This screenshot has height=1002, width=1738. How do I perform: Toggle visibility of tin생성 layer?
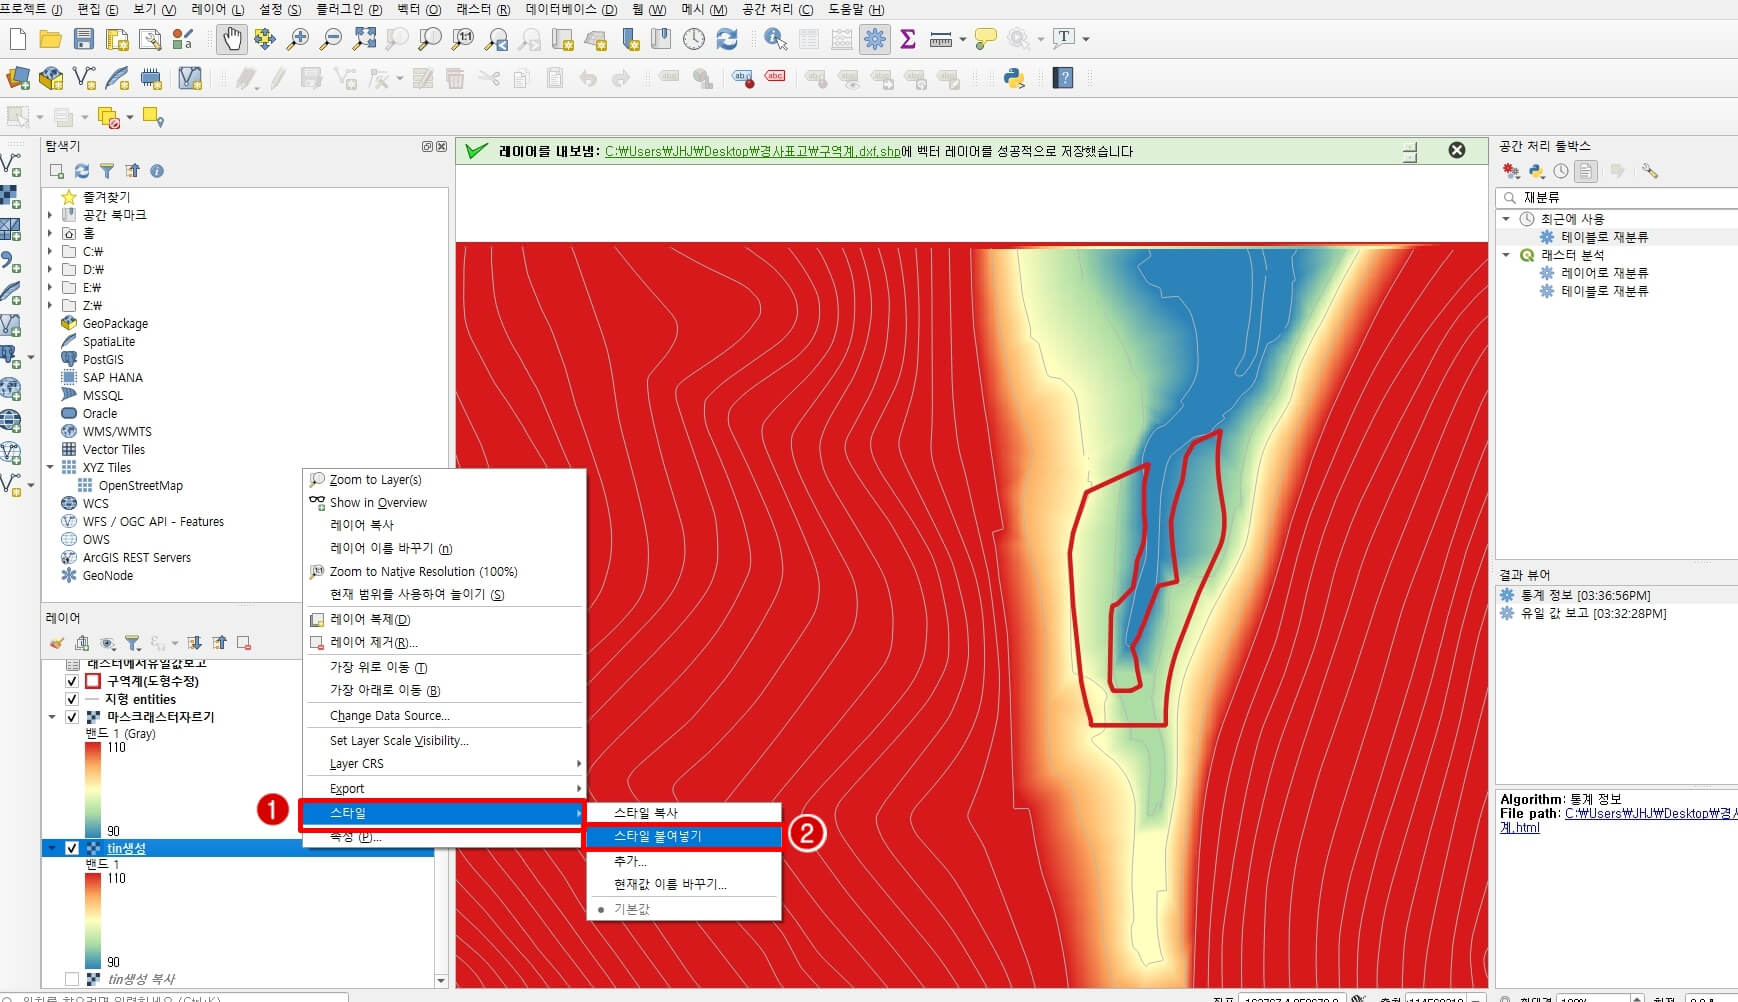(x=72, y=848)
